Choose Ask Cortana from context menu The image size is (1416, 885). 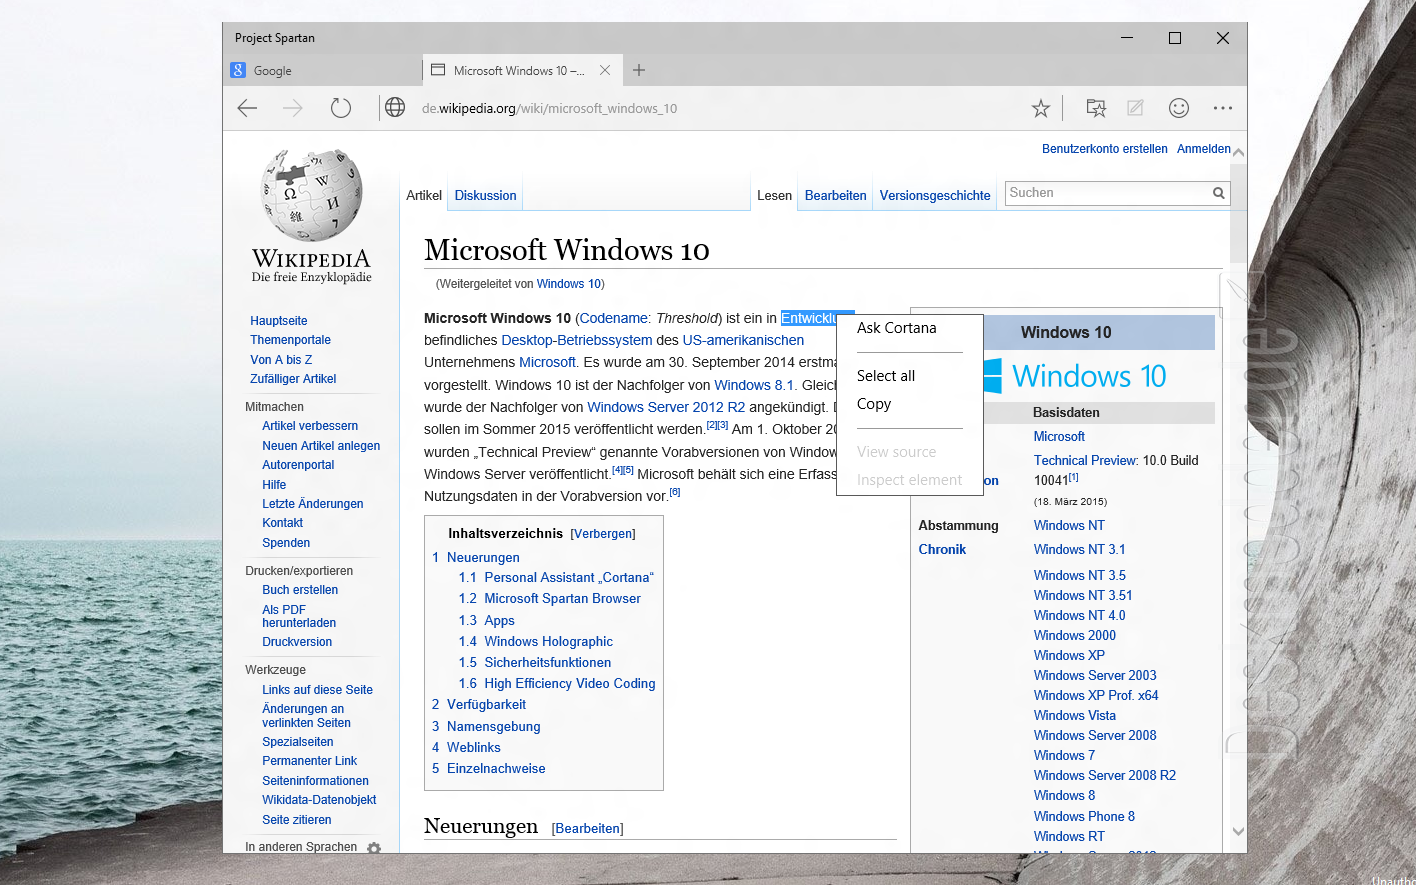click(897, 328)
